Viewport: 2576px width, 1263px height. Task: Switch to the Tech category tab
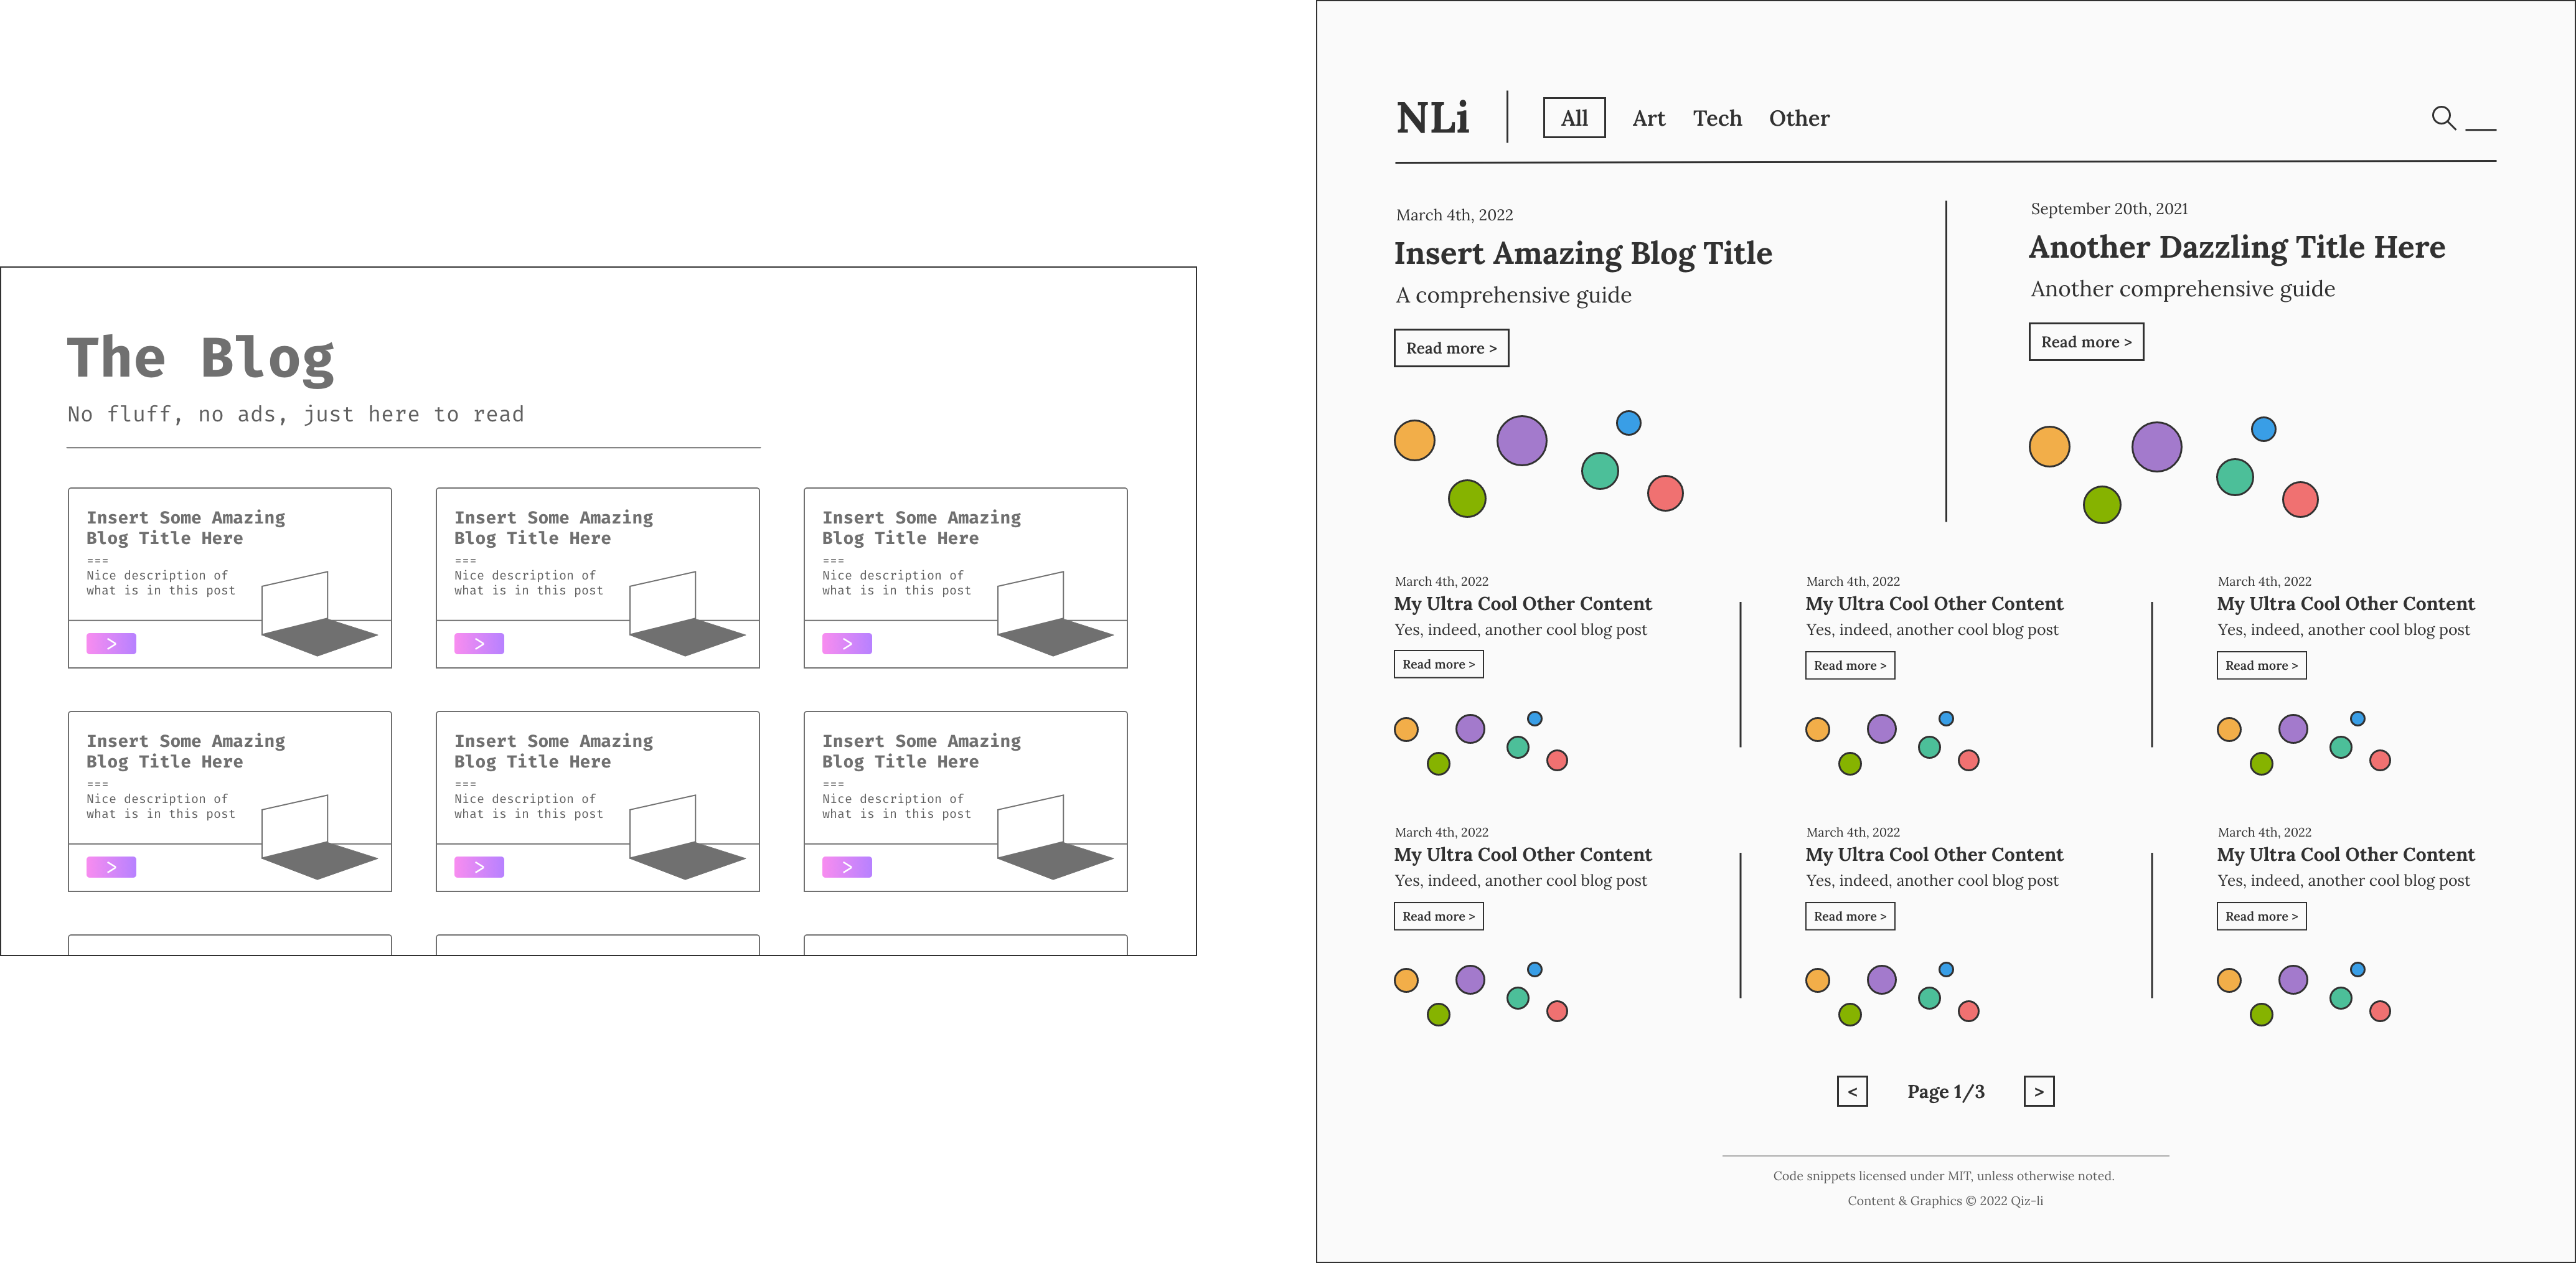[1717, 118]
